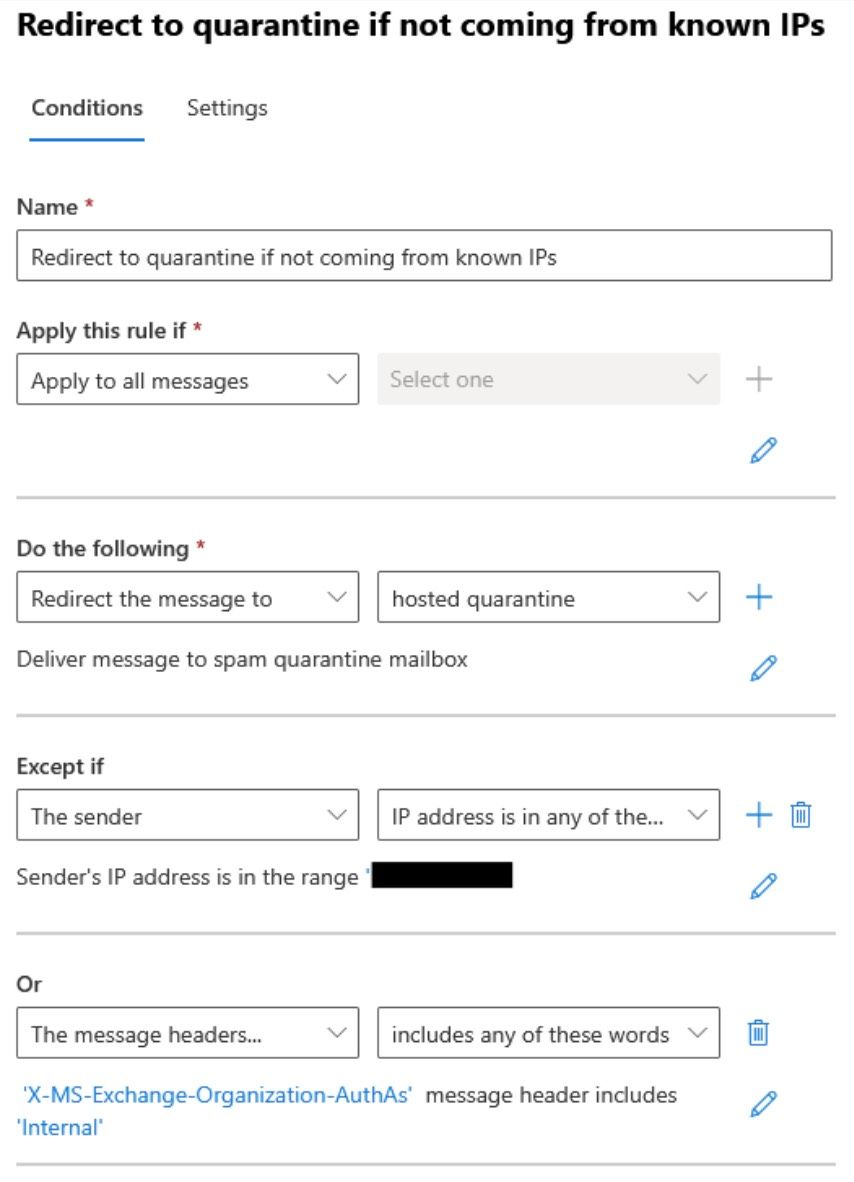Edit the message header includes condition
The width and height of the screenshot is (854, 1182).
point(763,1104)
